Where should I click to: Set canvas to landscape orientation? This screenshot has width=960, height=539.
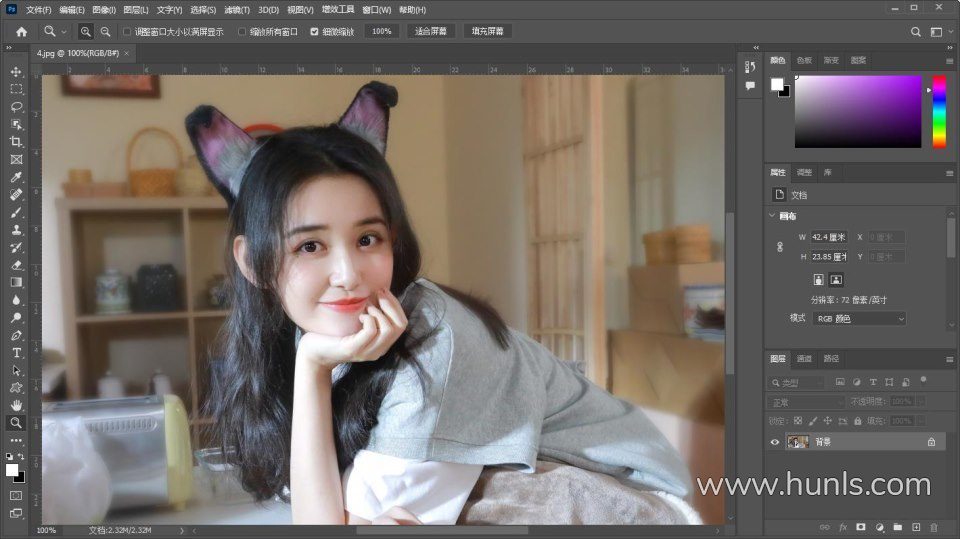click(836, 280)
